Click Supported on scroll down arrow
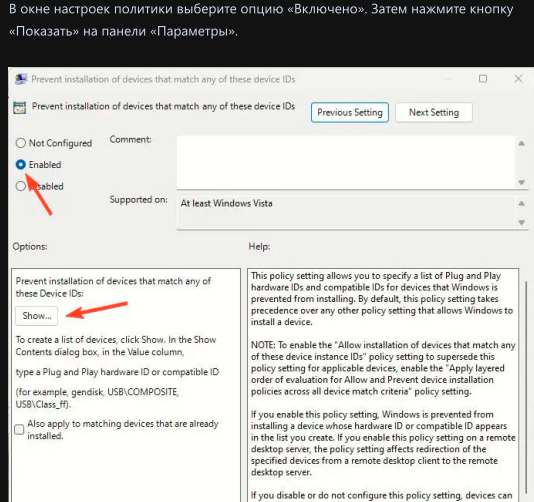 tap(521, 222)
